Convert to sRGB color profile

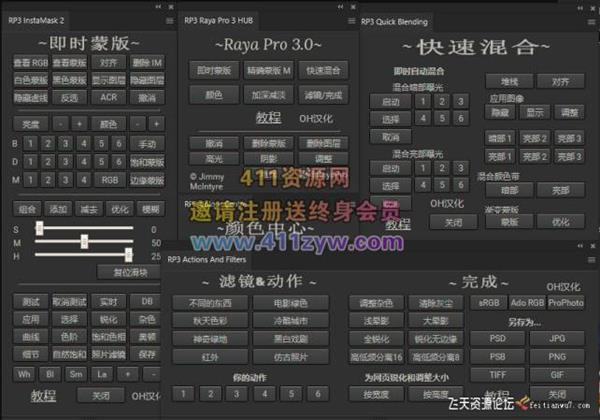[489, 301]
